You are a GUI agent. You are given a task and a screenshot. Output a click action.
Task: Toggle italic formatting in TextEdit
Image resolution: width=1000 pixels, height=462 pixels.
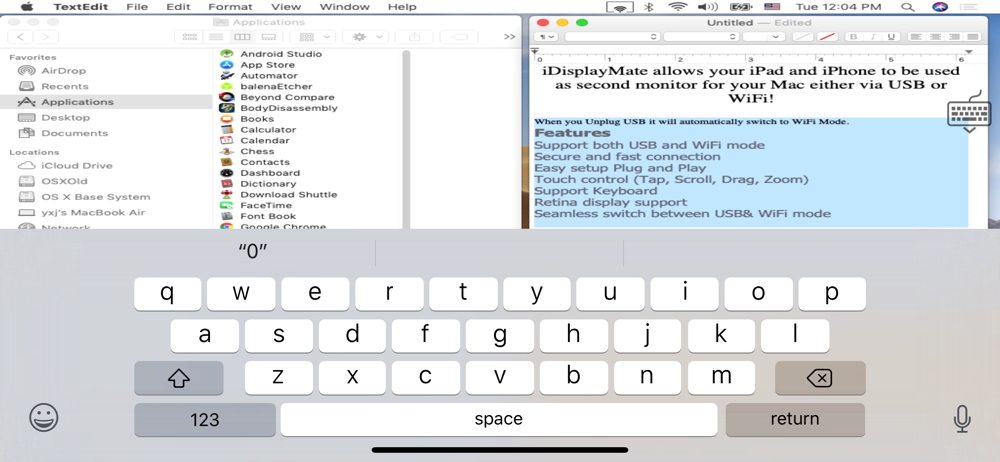pyautogui.click(x=872, y=37)
